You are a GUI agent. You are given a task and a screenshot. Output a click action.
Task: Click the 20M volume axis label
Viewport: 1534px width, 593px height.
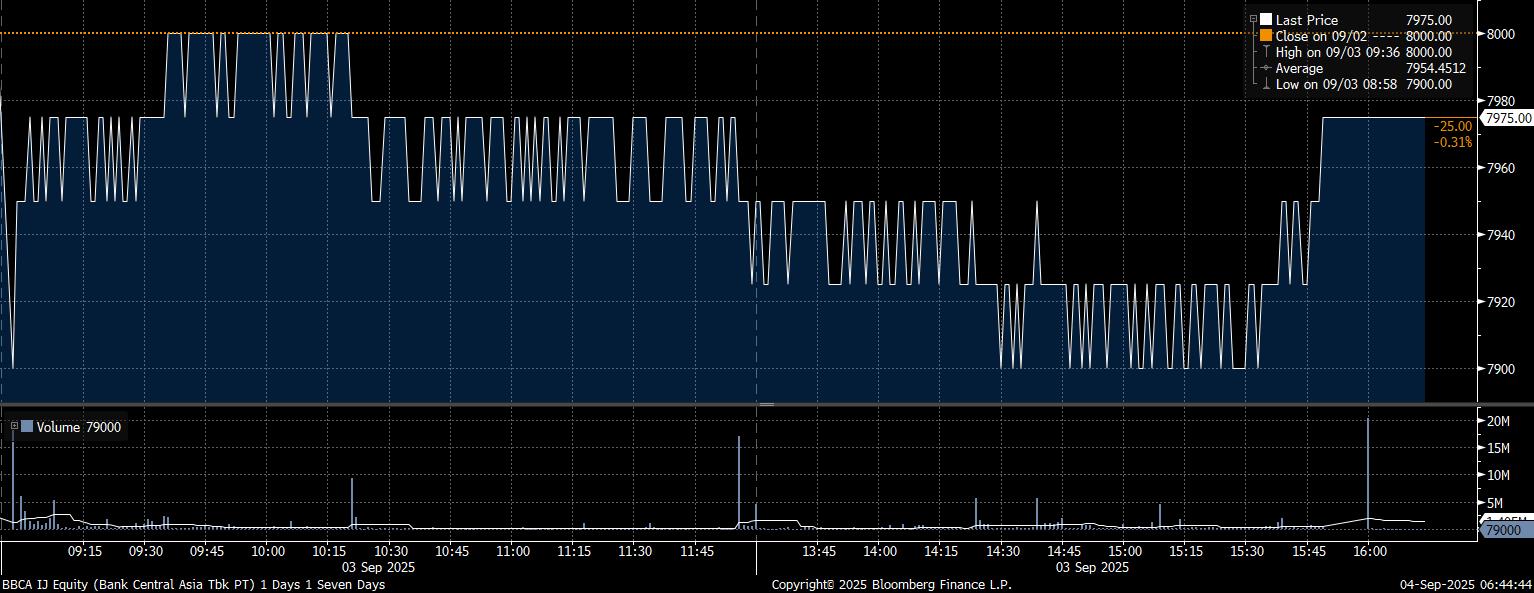[1498, 421]
